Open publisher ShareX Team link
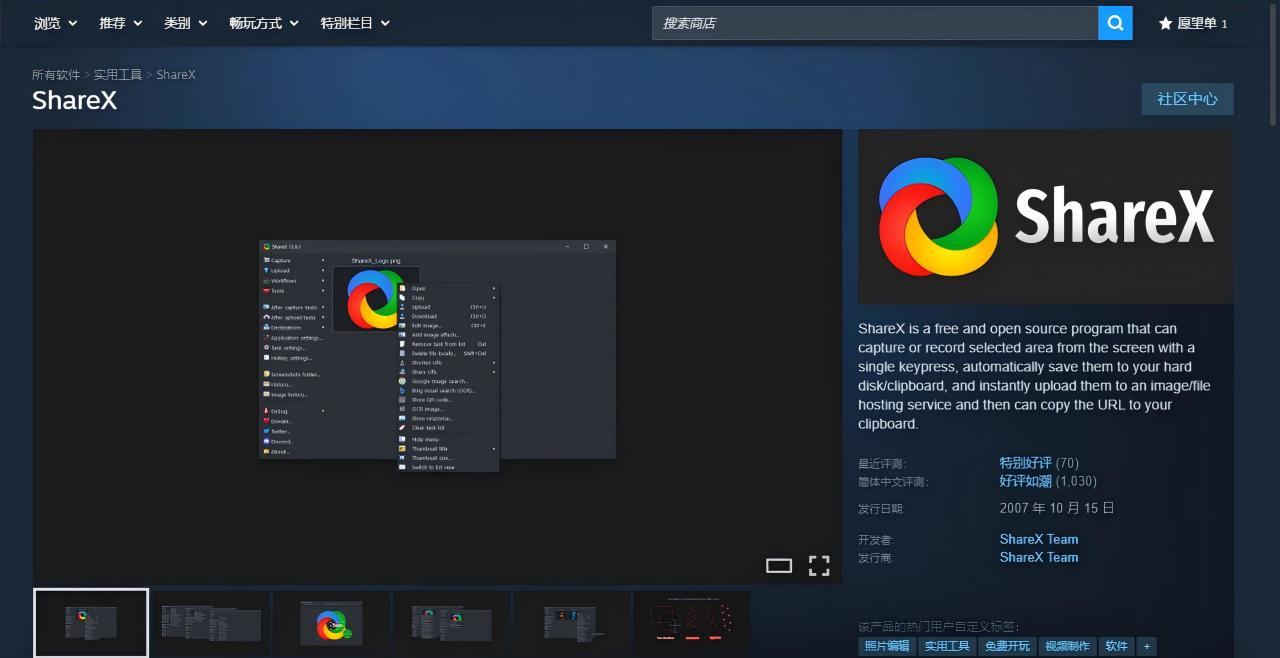1280x658 pixels. 1039,557
